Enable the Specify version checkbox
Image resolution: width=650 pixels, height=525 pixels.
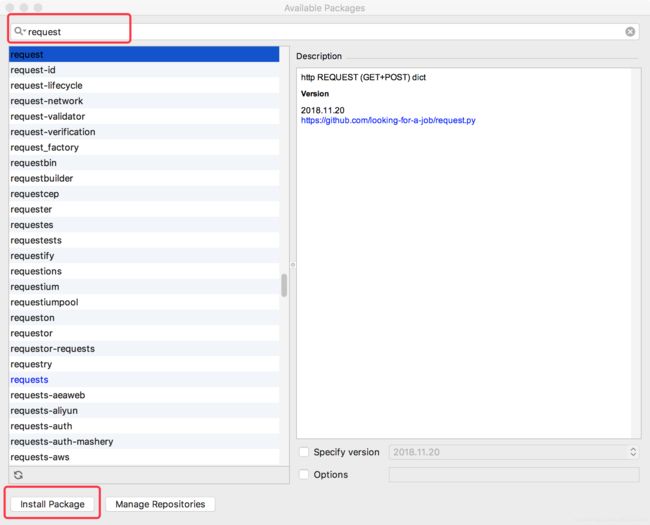point(304,452)
